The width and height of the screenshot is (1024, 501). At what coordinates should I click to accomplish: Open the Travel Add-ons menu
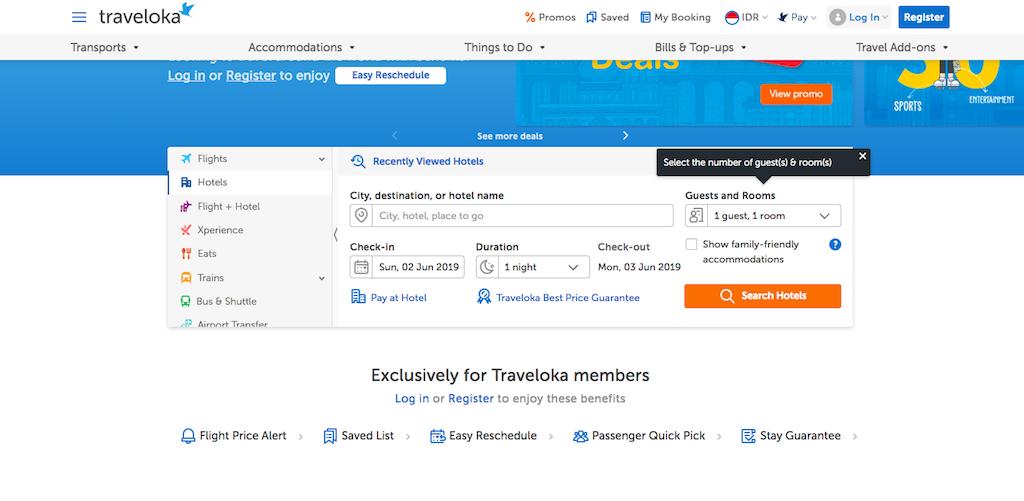[902, 47]
